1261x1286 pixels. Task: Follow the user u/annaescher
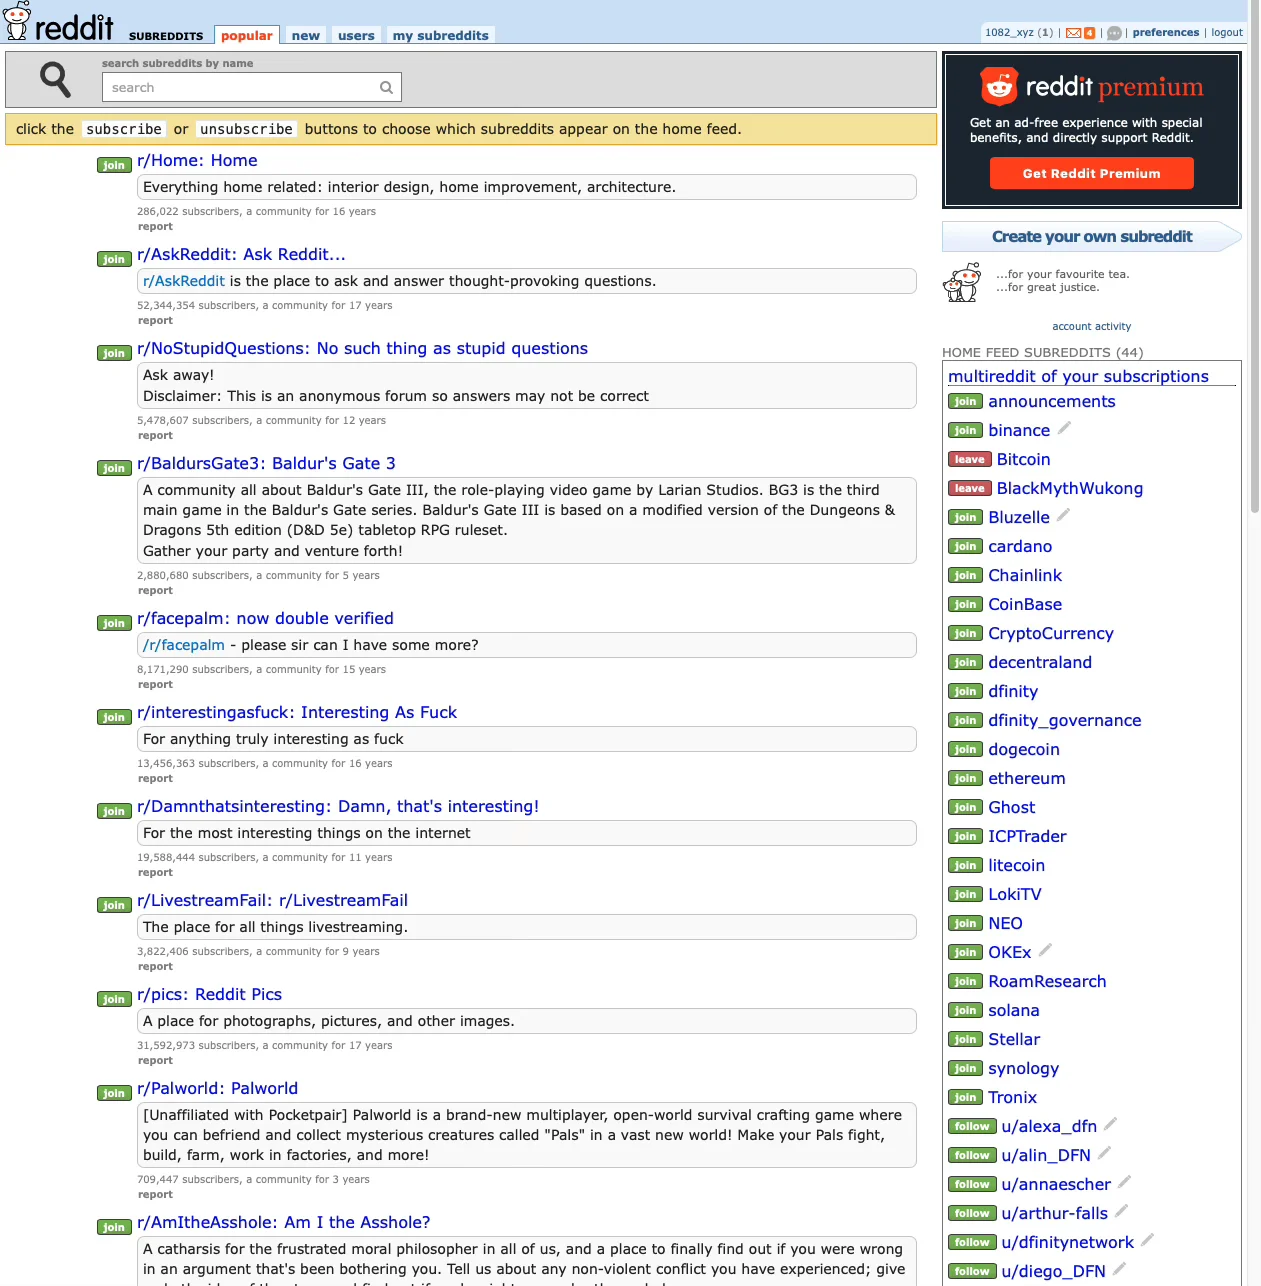pyautogui.click(x=971, y=1185)
